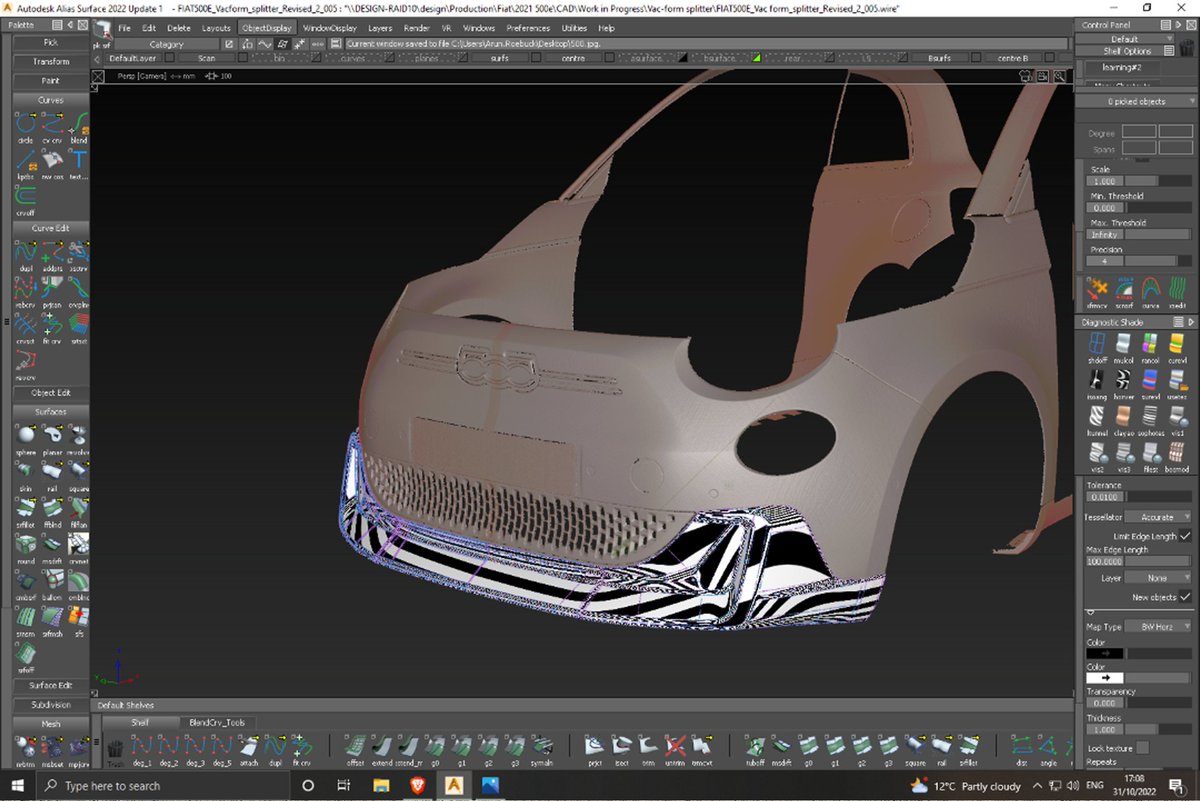Open the Preferences menu
Image resolution: width=1200 pixels, height=801 pixels.
pos(528,28)
